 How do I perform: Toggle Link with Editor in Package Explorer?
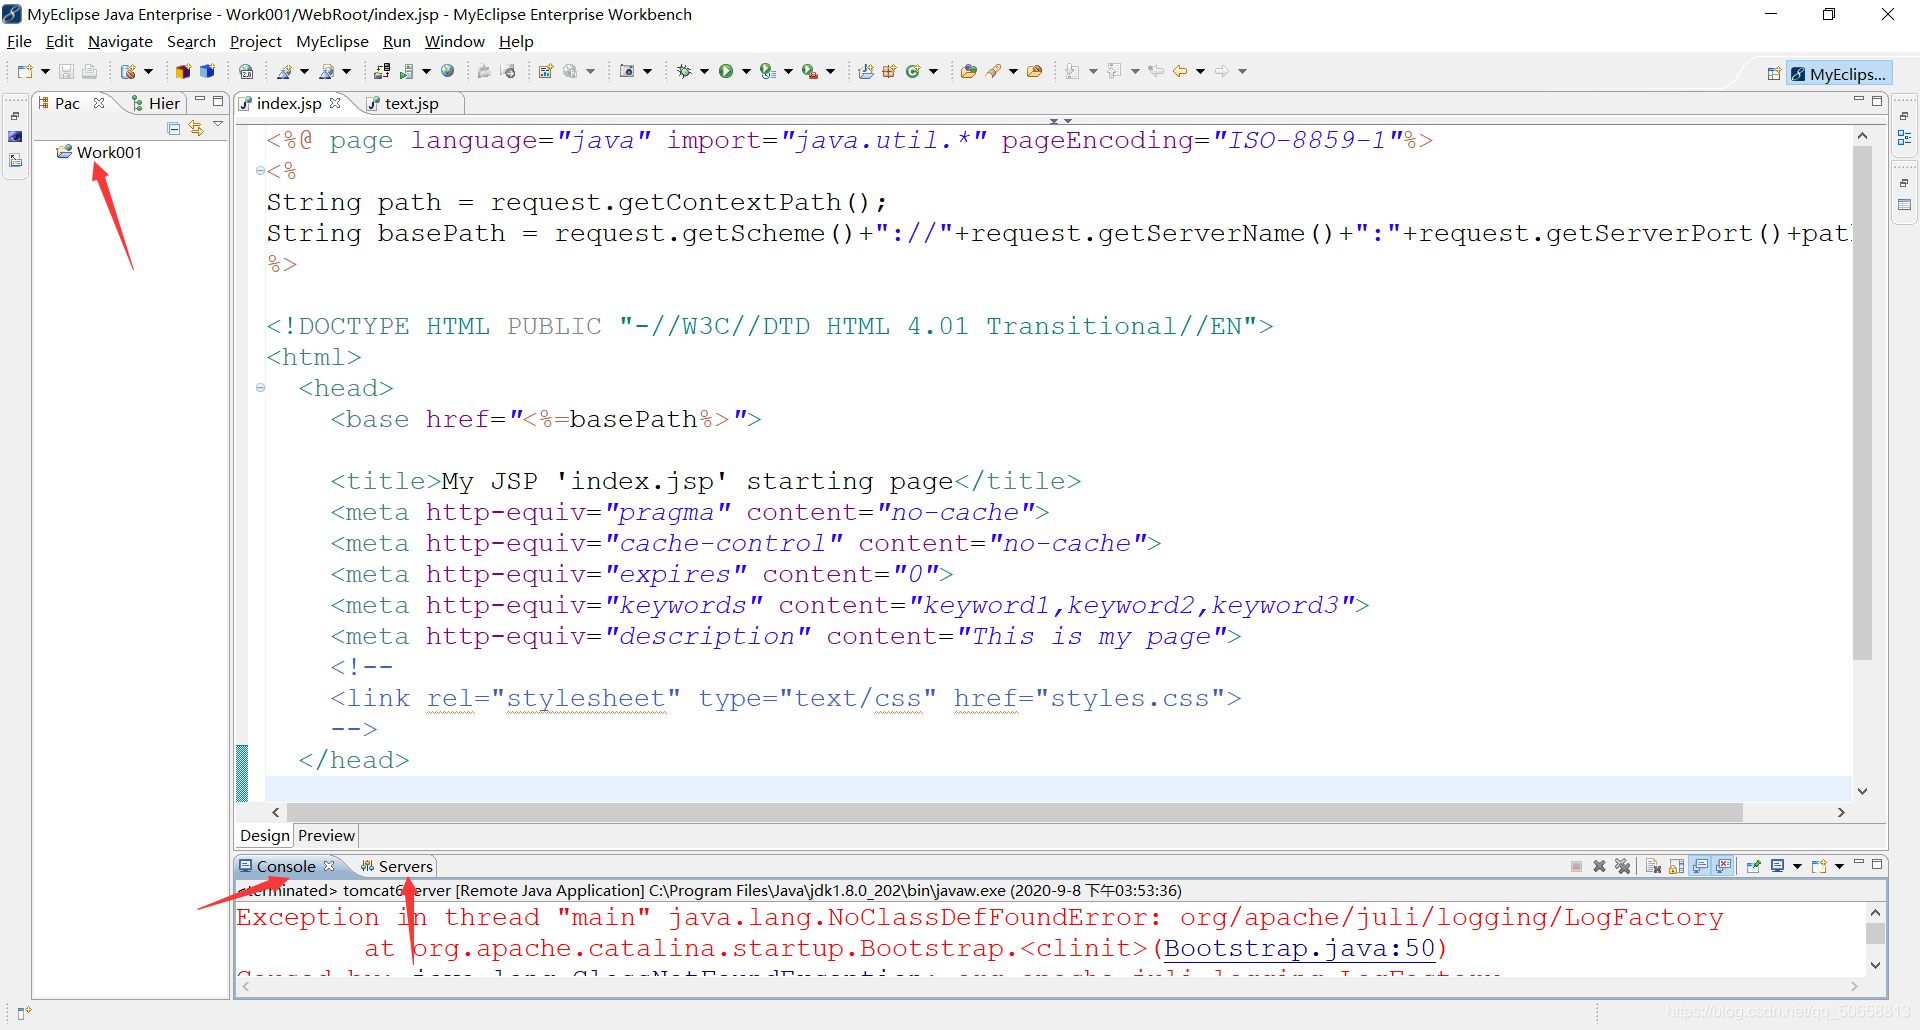[196, 128]
